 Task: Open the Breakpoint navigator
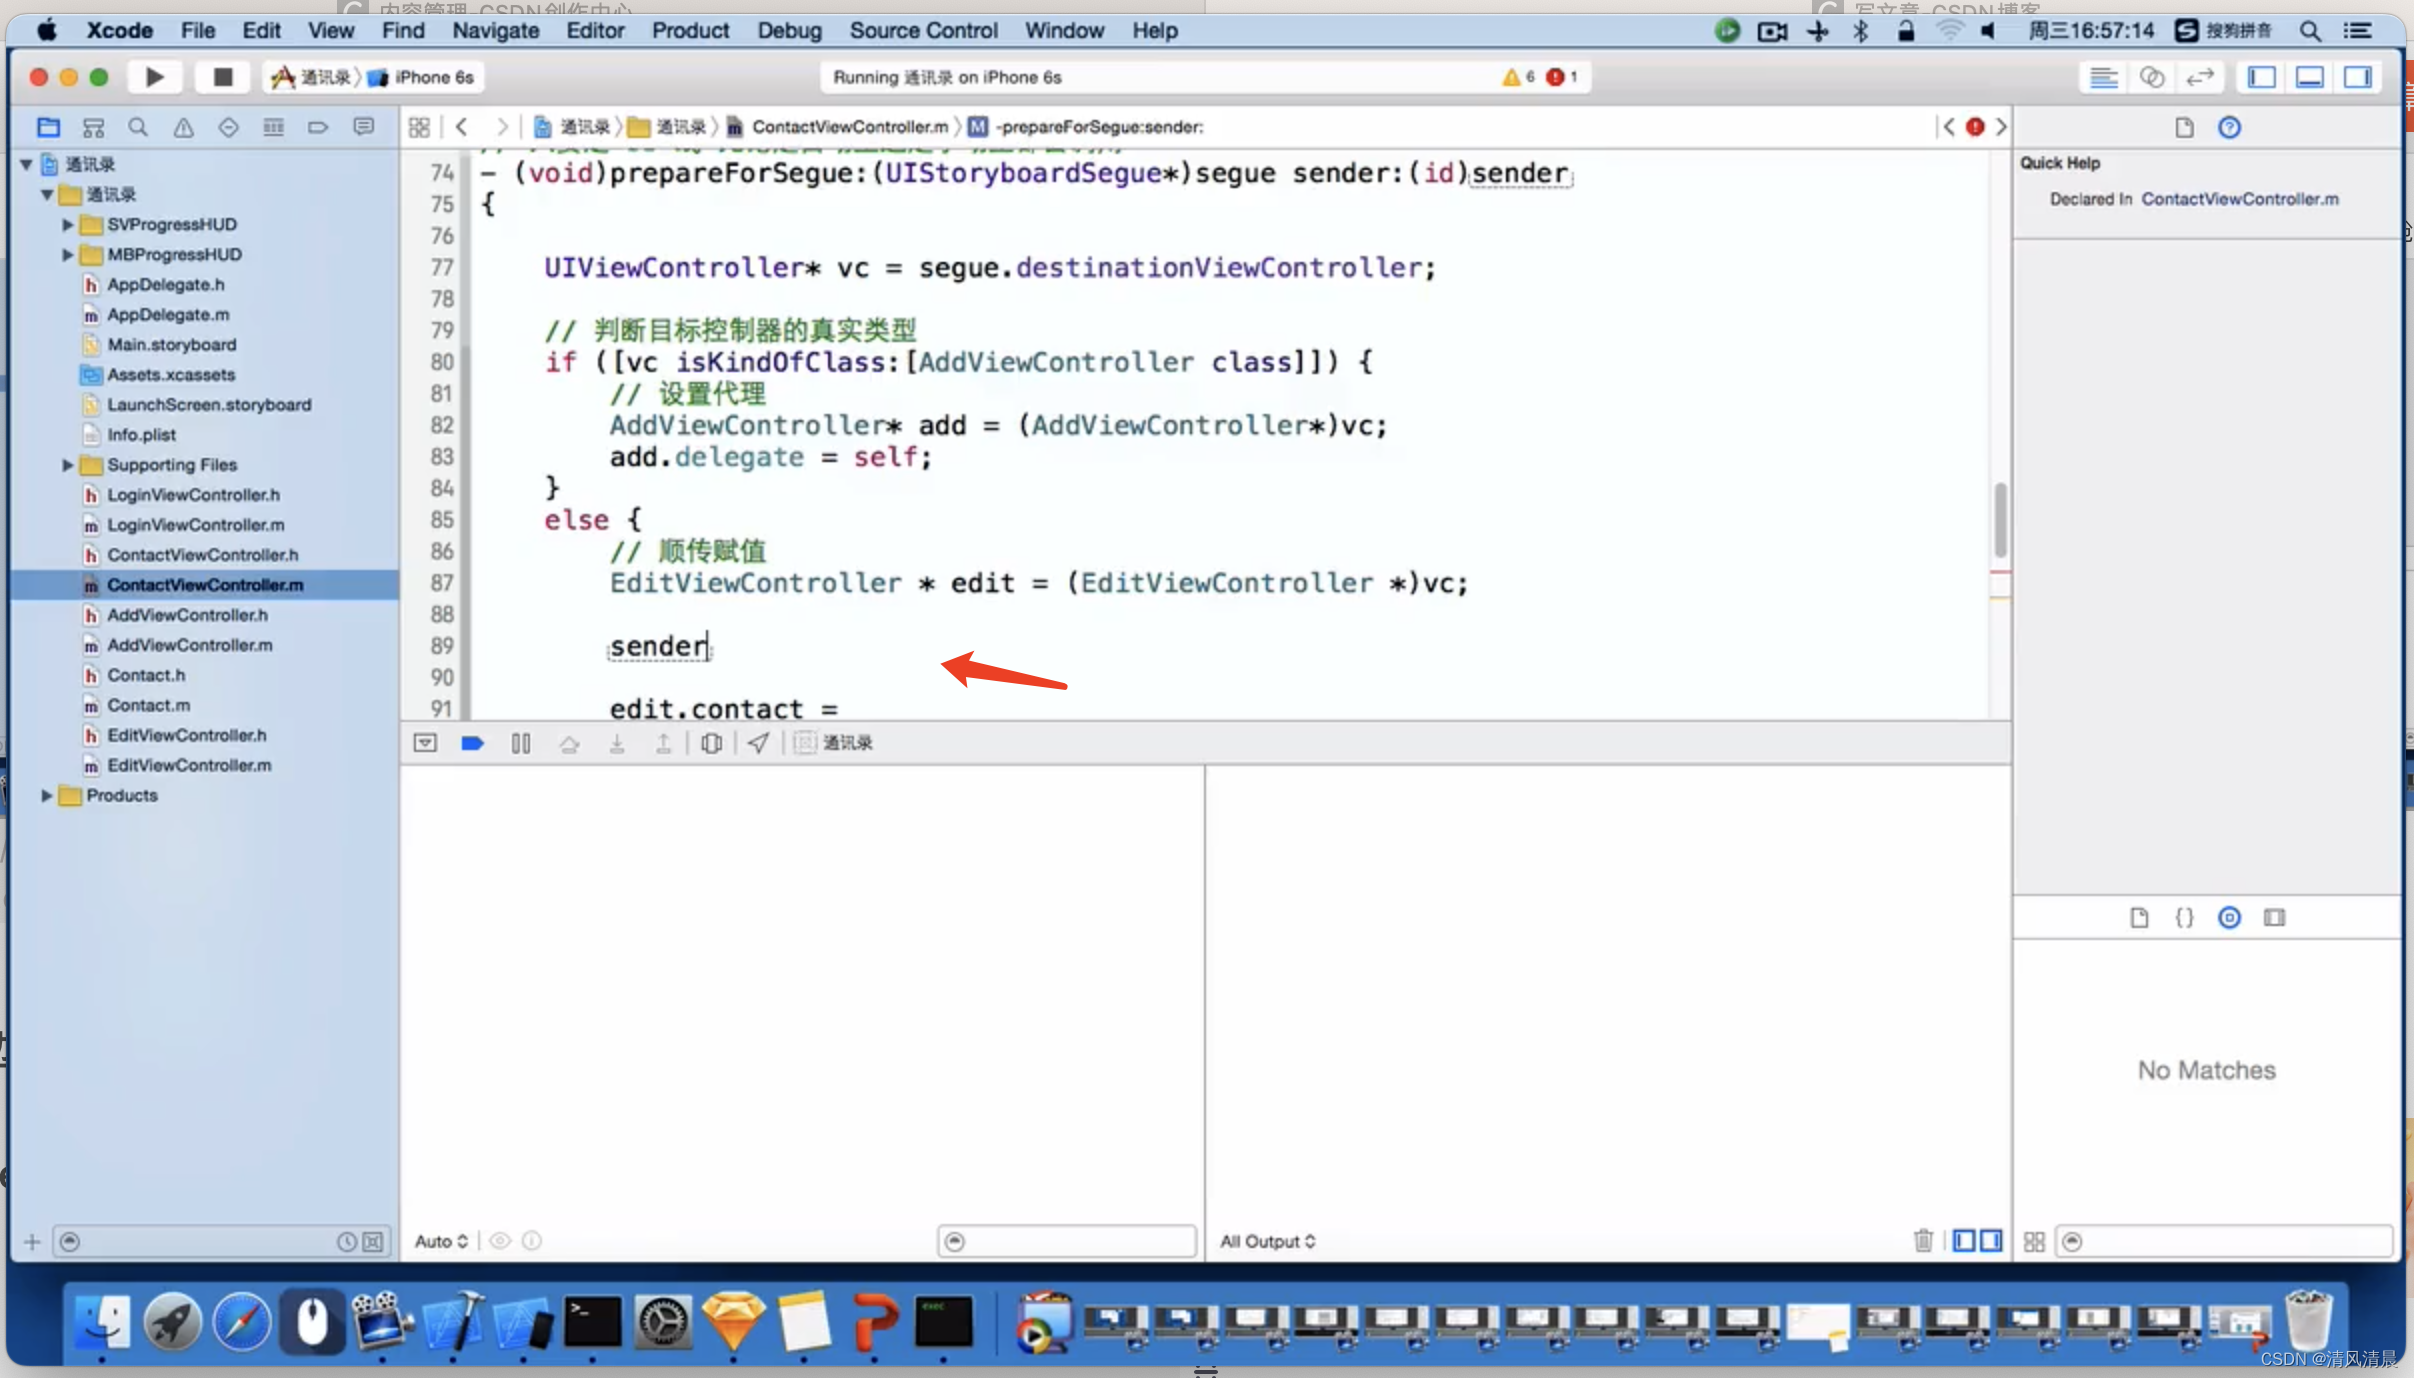tap(318, 127)
